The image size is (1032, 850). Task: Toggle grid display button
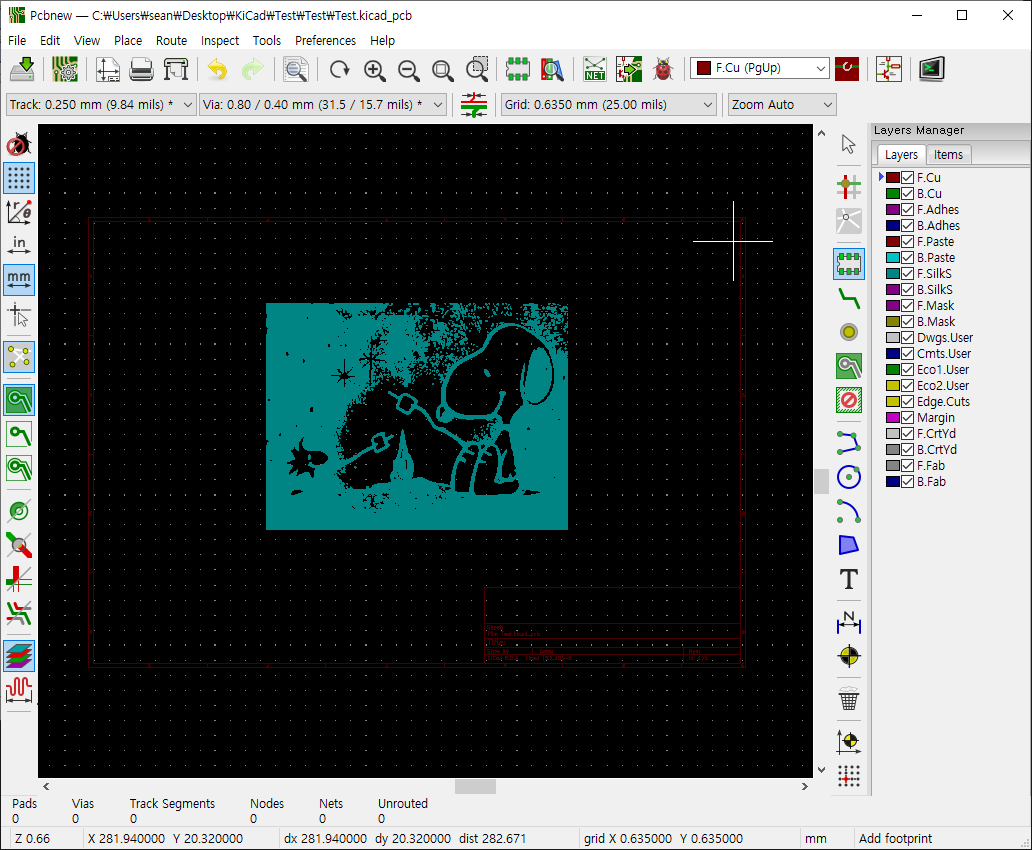(19, 178)
